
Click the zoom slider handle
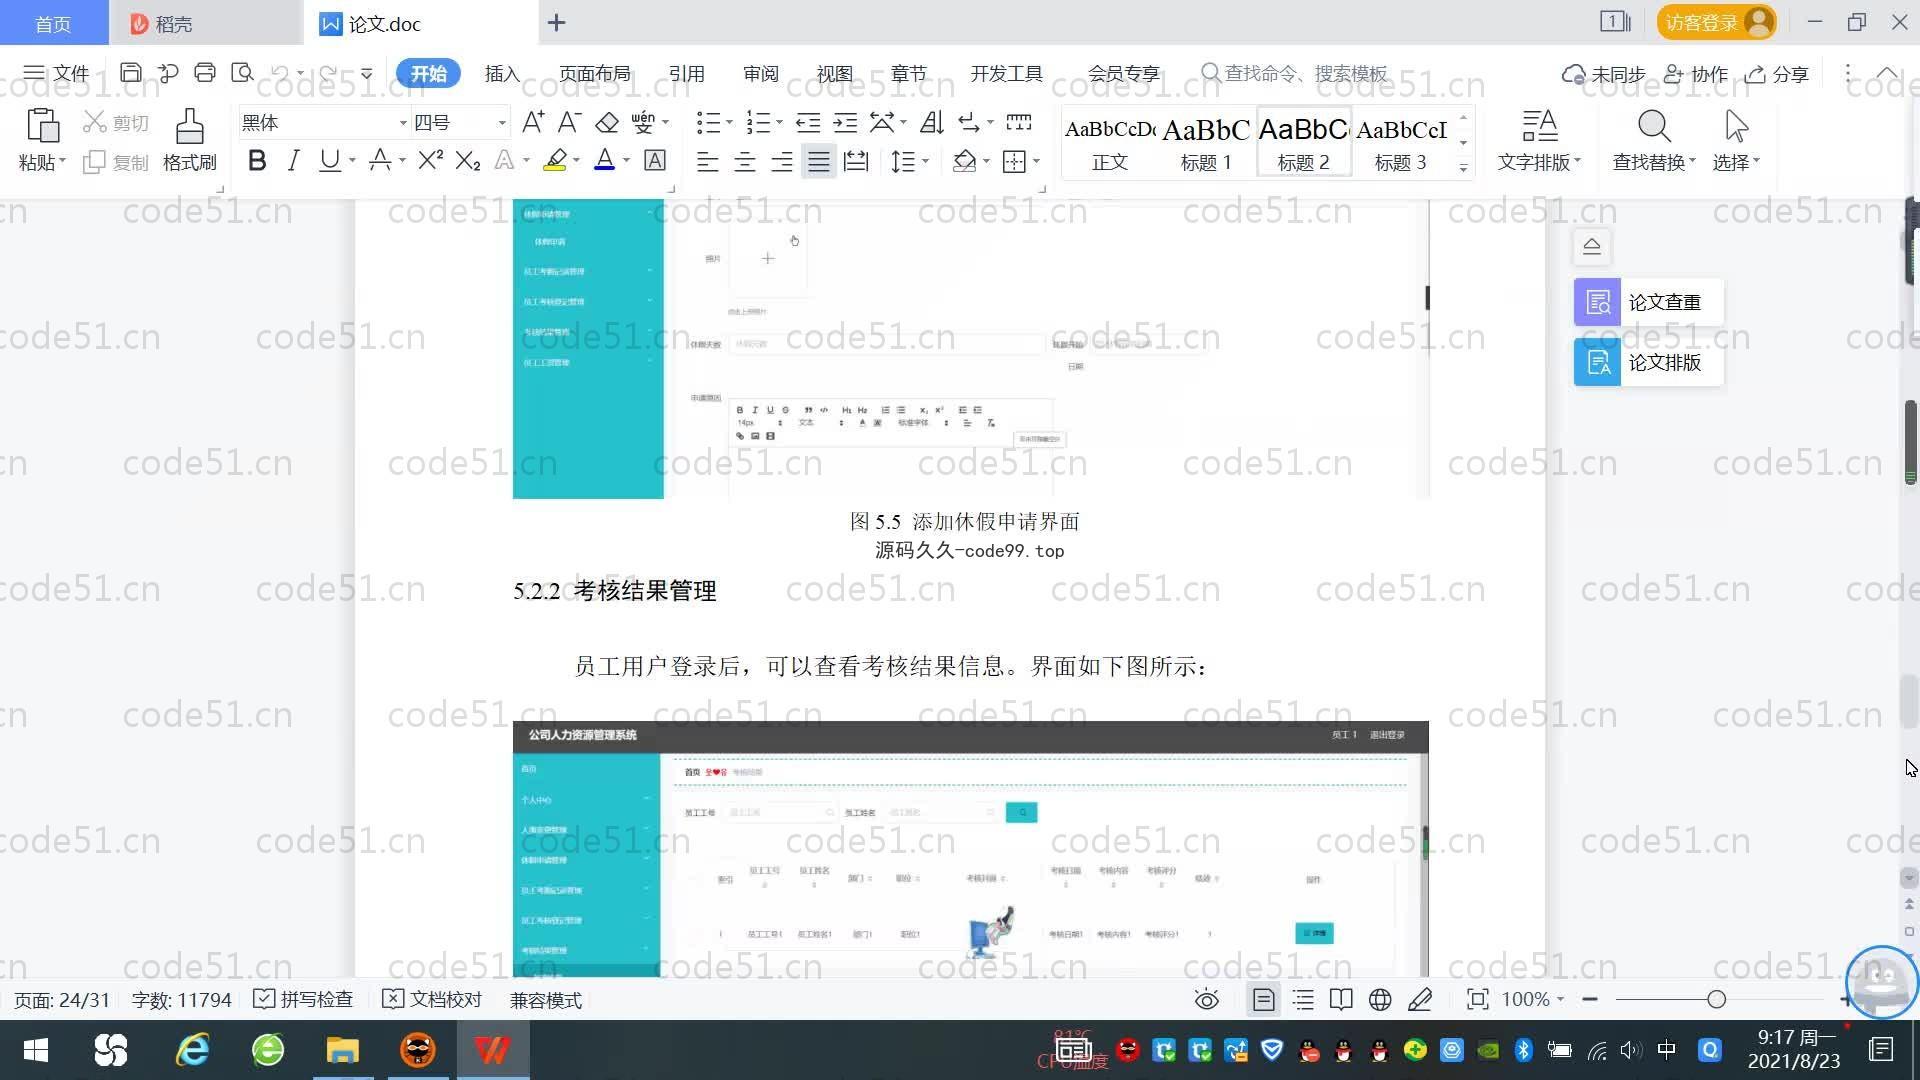click(x=1716, y=999)
